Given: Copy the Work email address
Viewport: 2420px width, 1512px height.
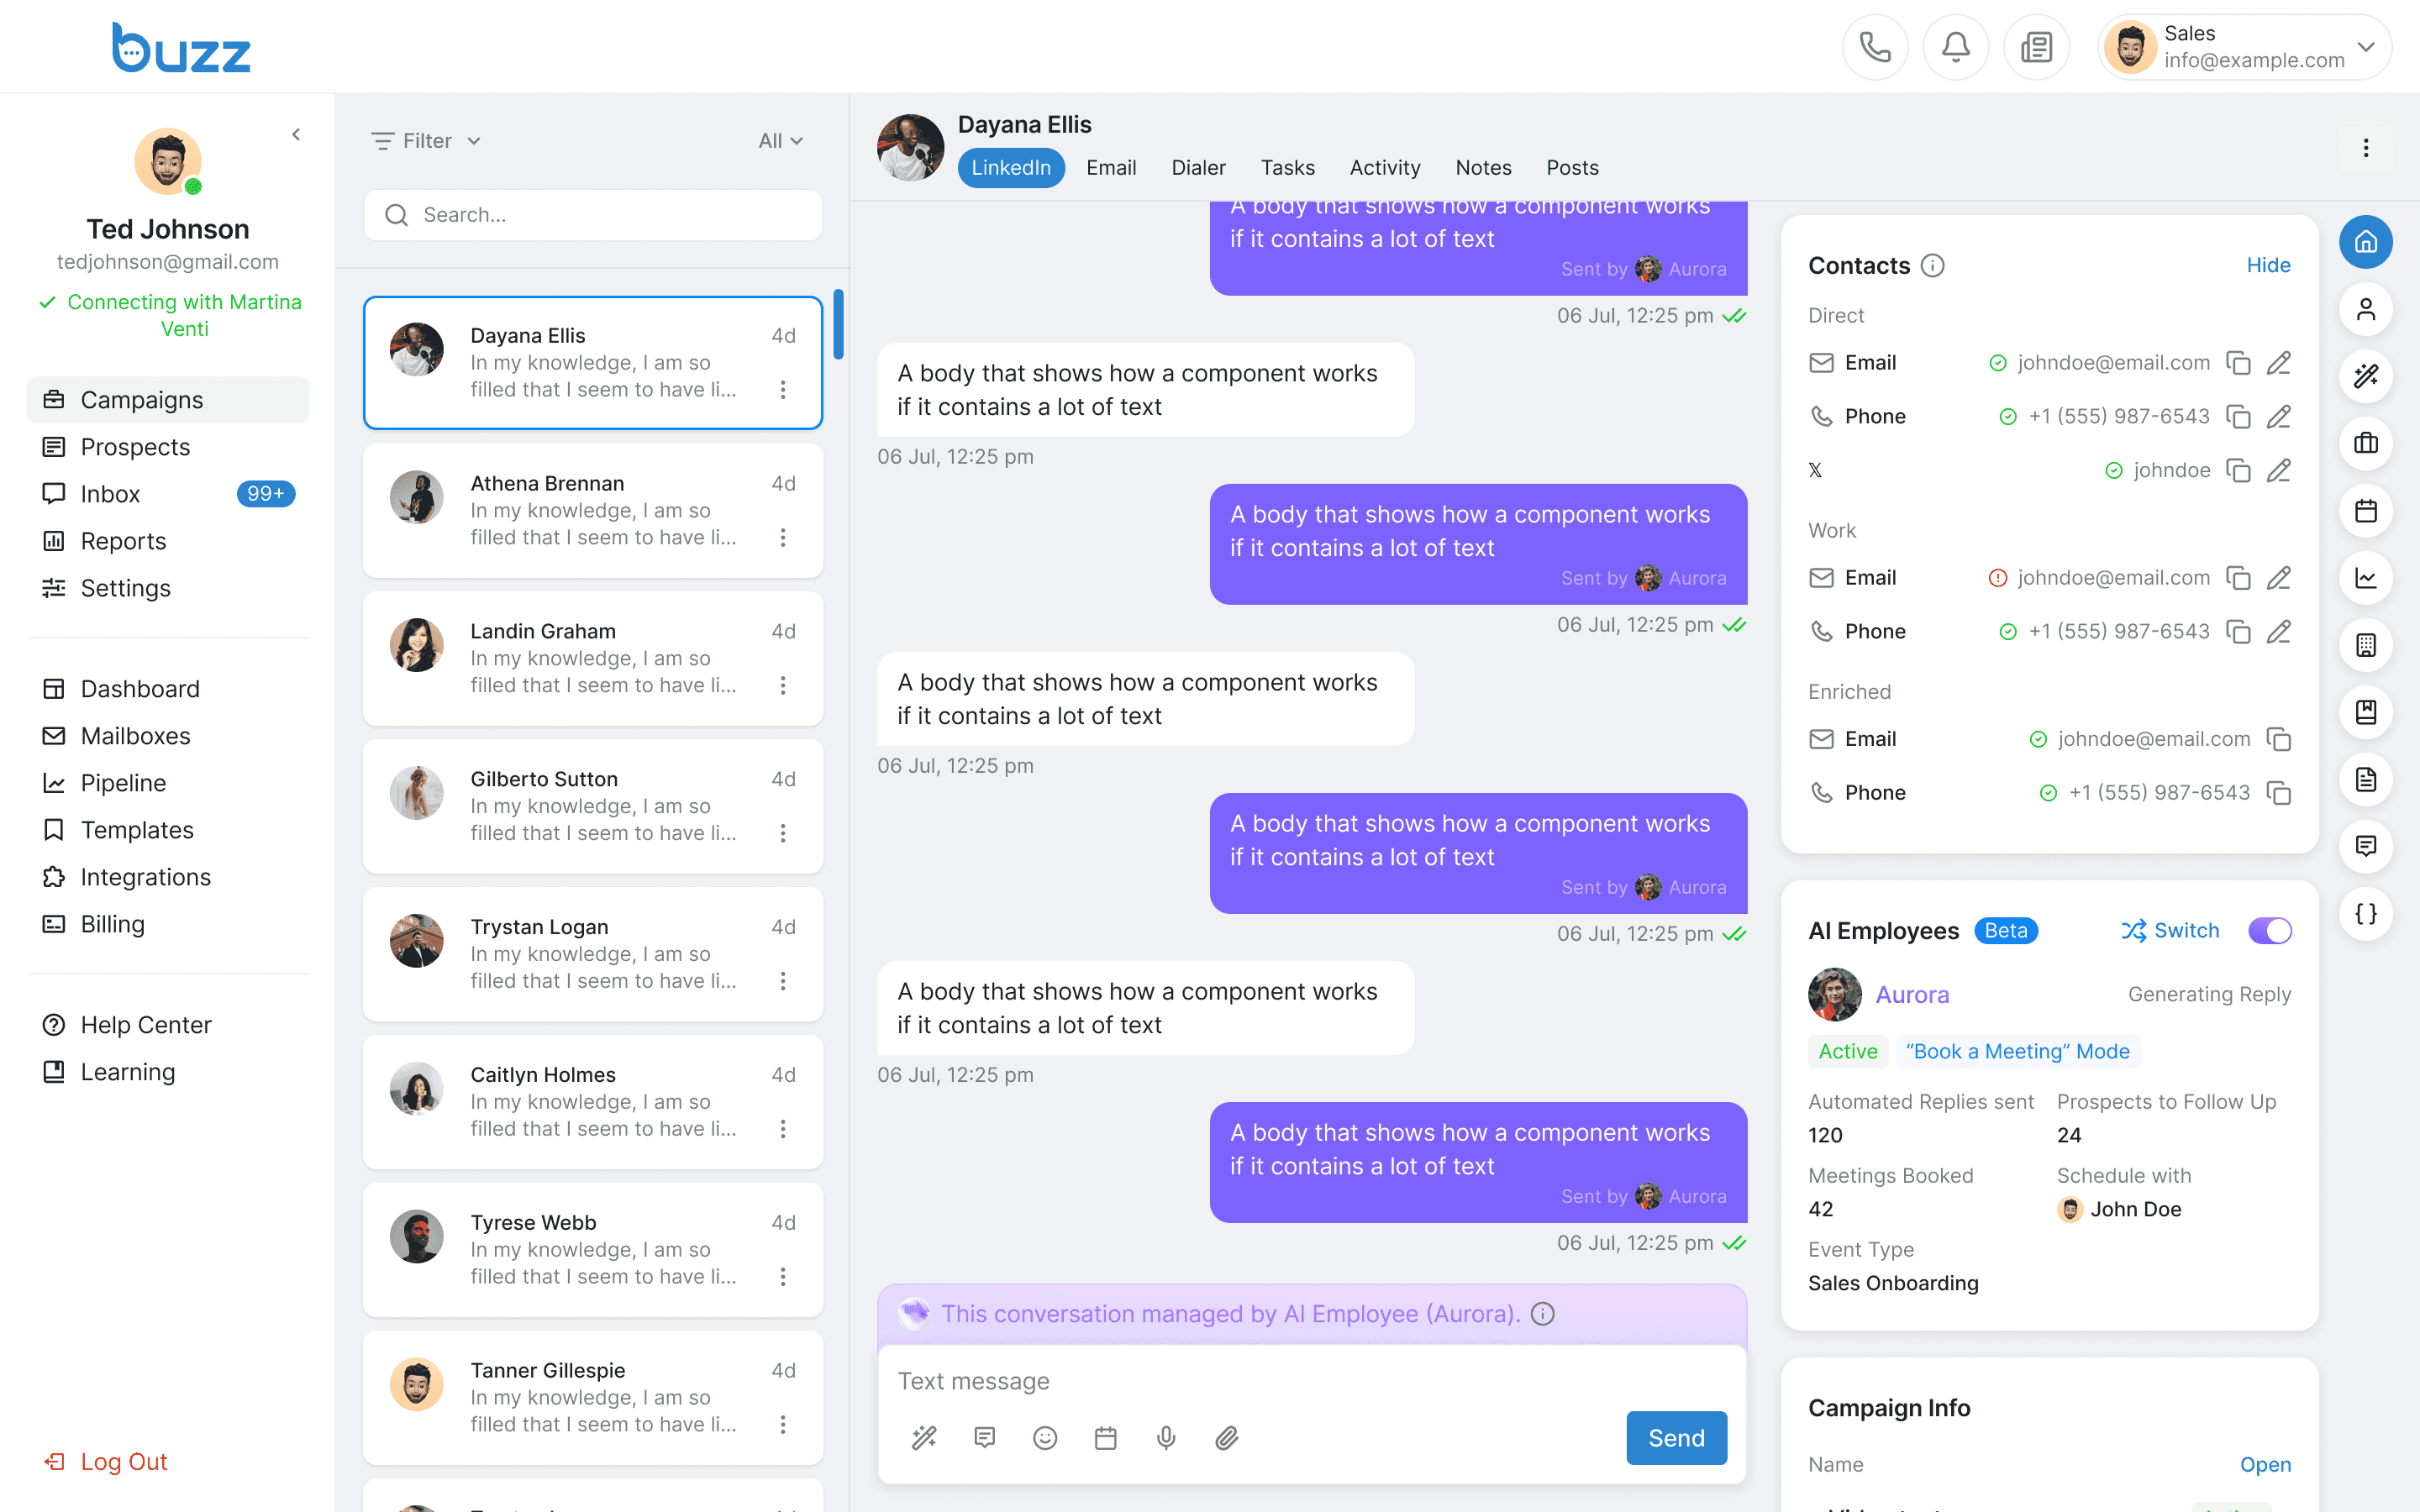Looking at the screenshot, I should point(2238,578).
